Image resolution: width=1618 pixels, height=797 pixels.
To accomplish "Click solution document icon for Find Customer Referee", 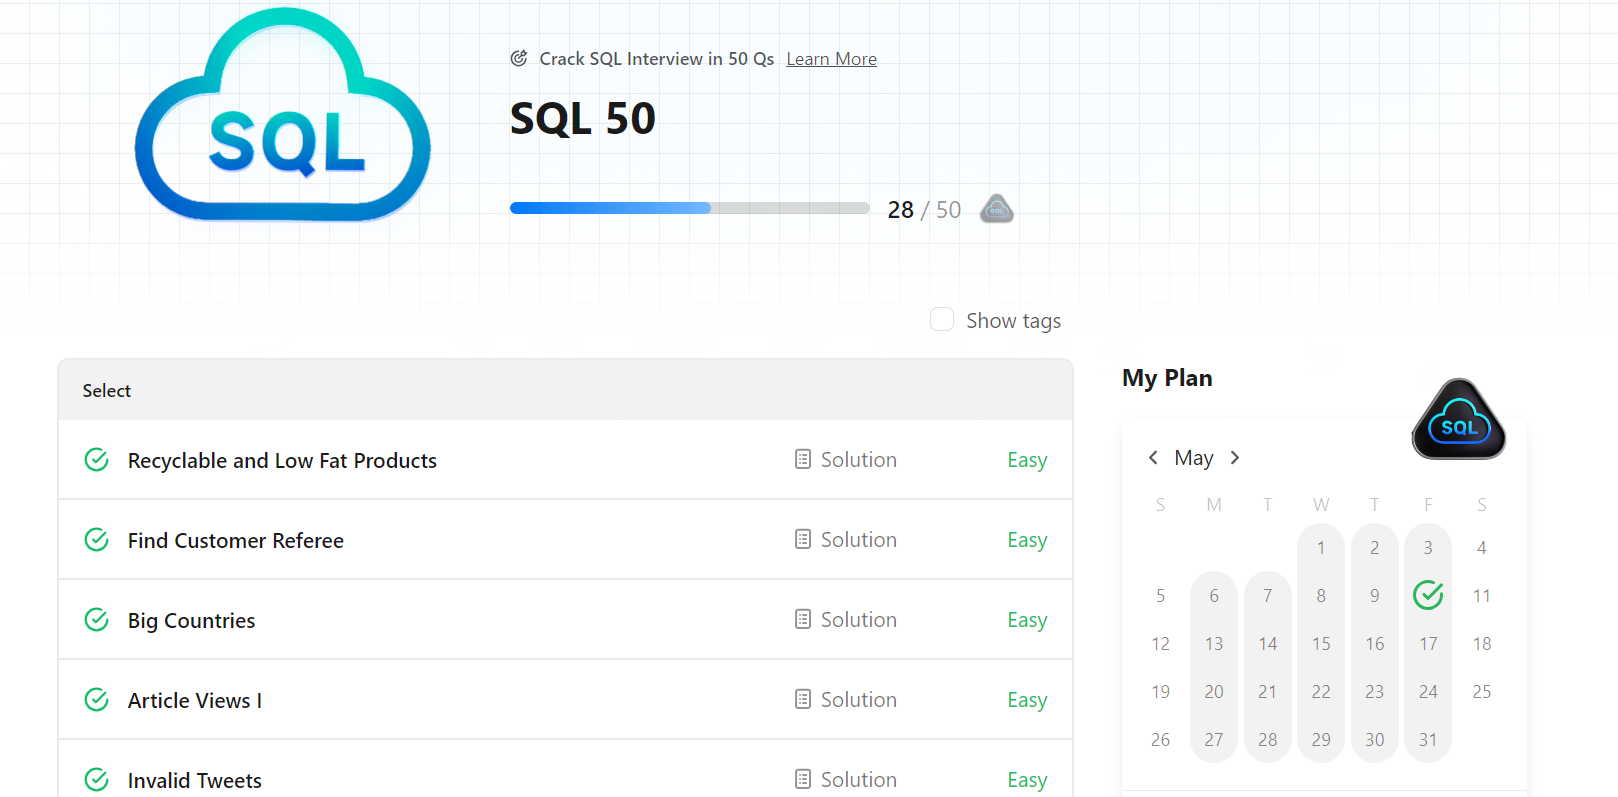I will pyautogui.click(x=803, y=539).
